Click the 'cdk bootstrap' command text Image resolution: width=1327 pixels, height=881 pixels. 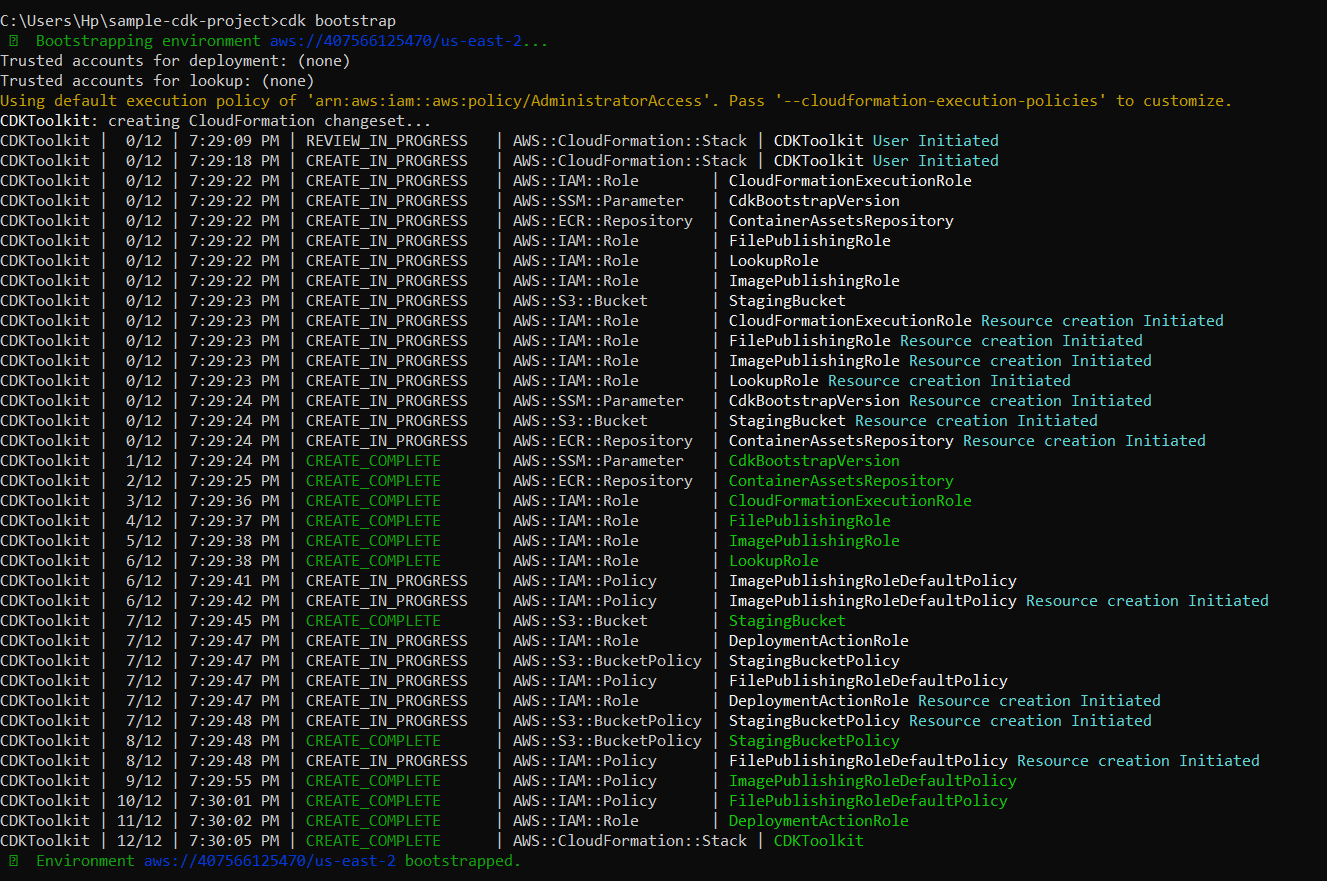pos(337,20)
